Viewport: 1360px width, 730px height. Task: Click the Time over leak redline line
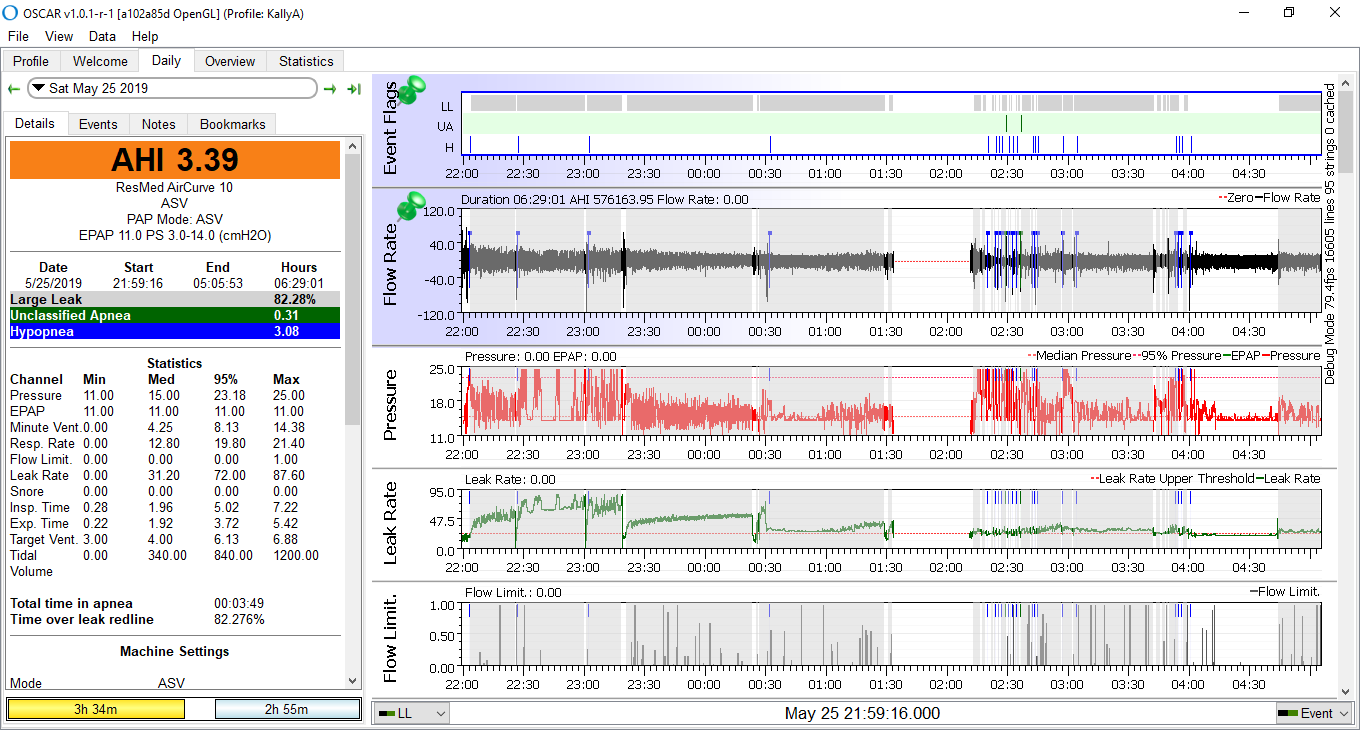175,619
